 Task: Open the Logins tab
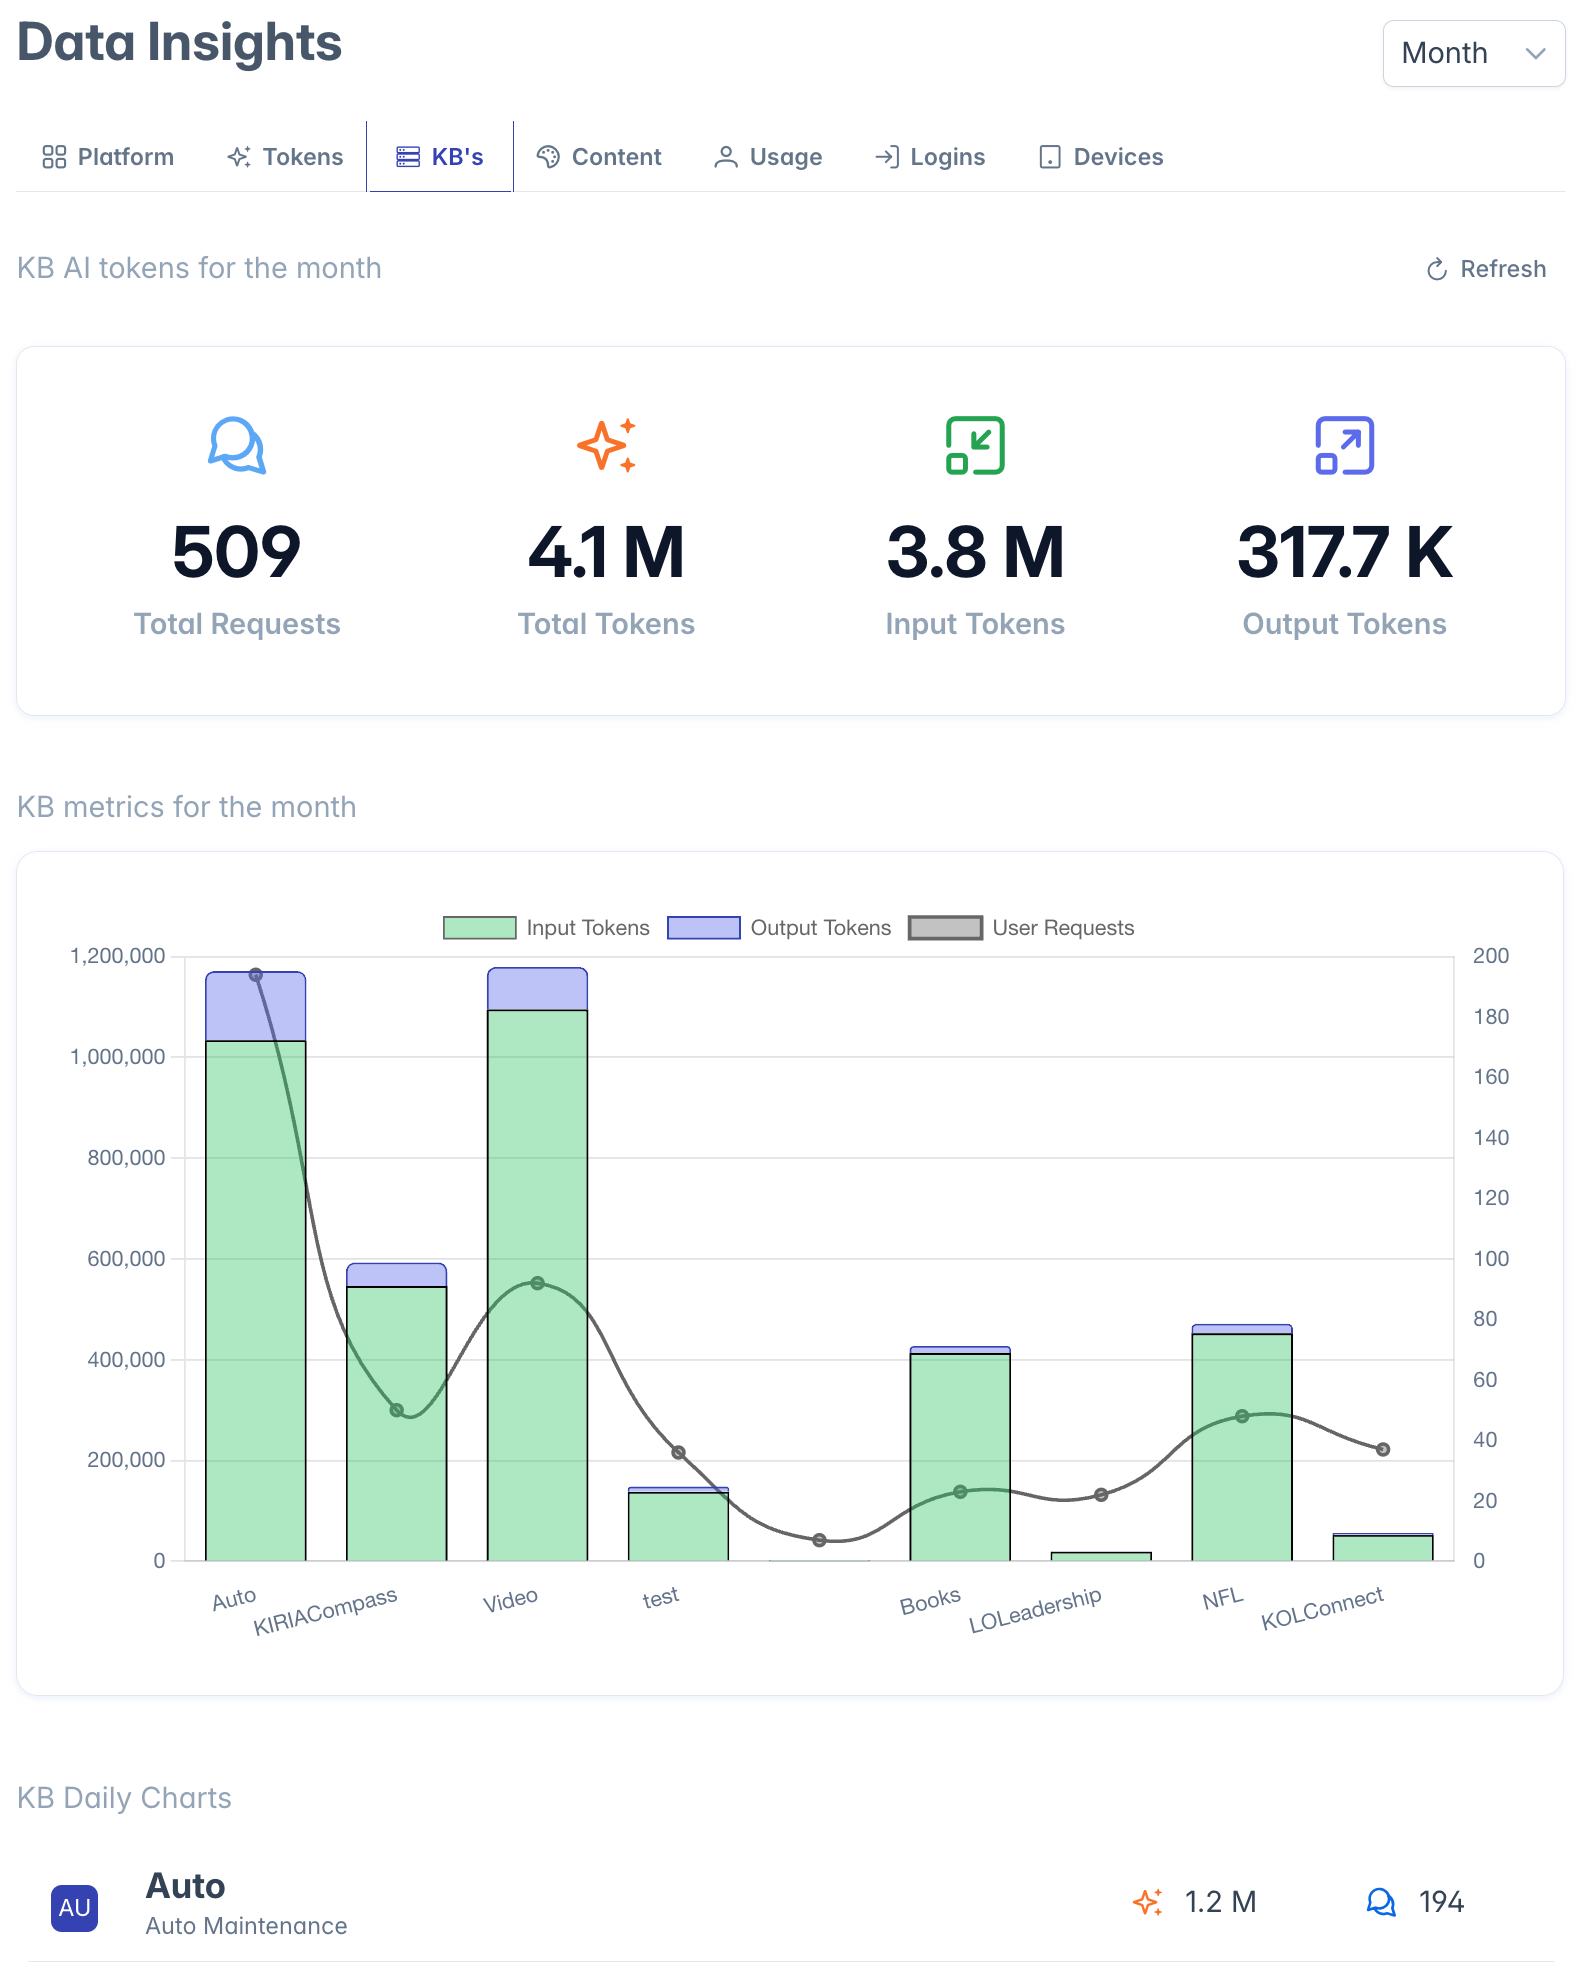[x=929, y=157]
